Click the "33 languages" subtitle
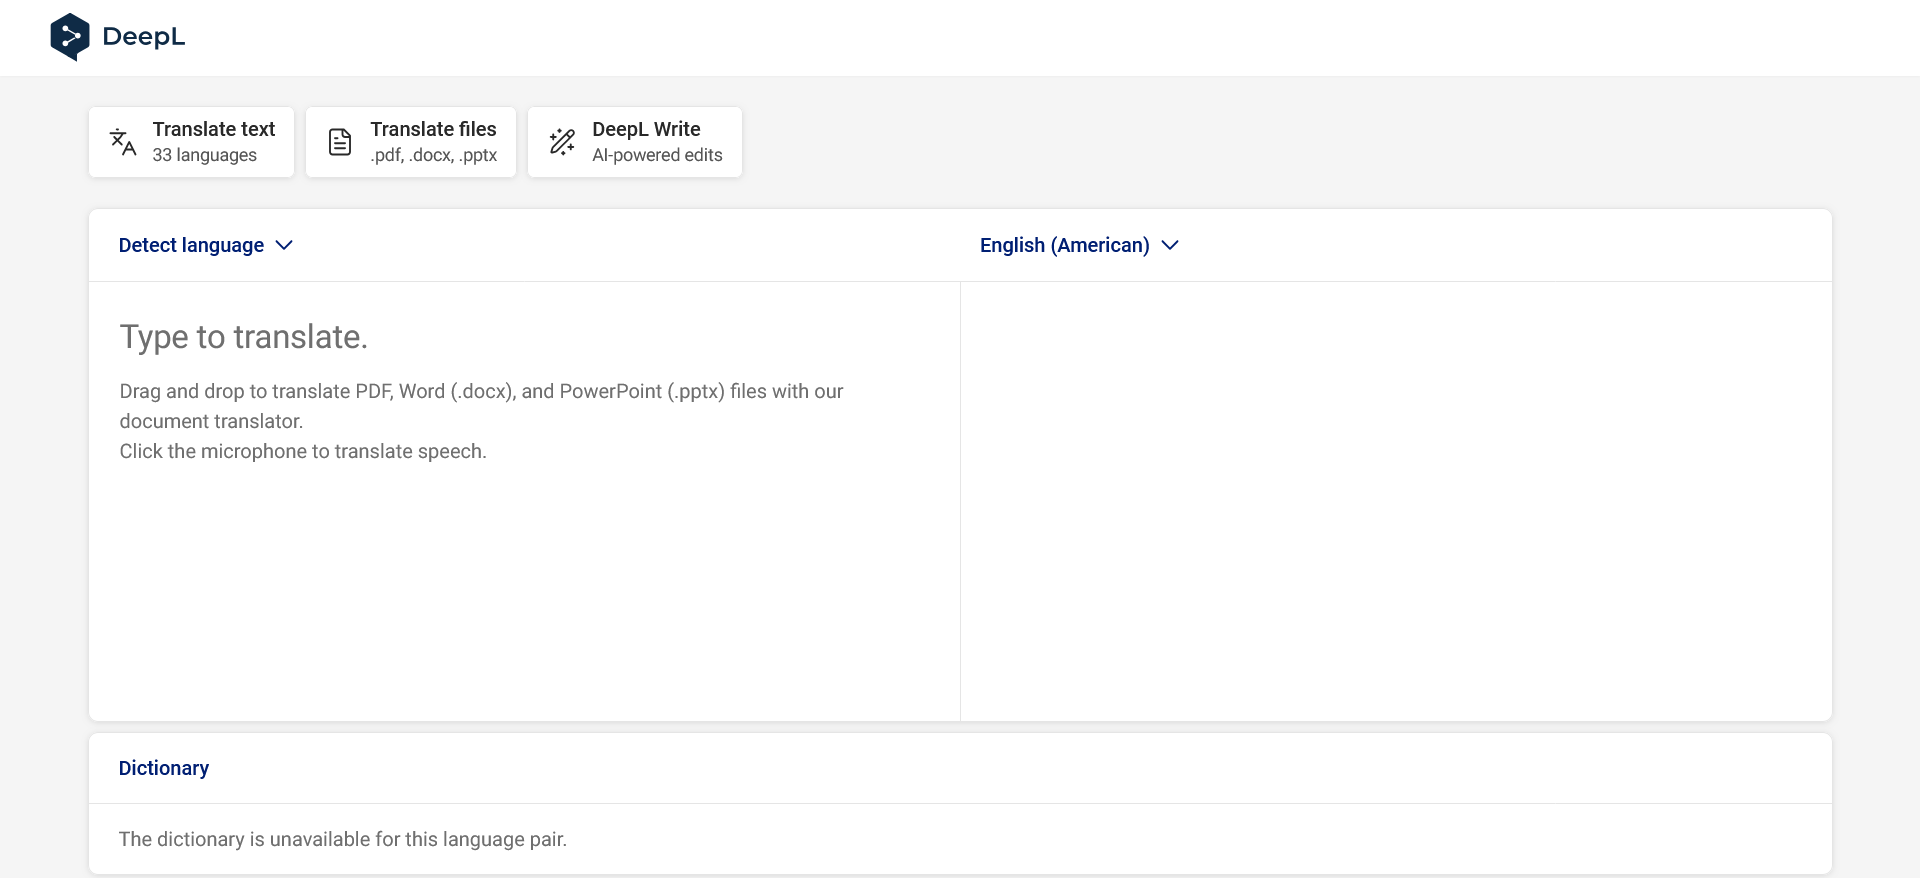The image size is (1920, 878). point(204,155)
